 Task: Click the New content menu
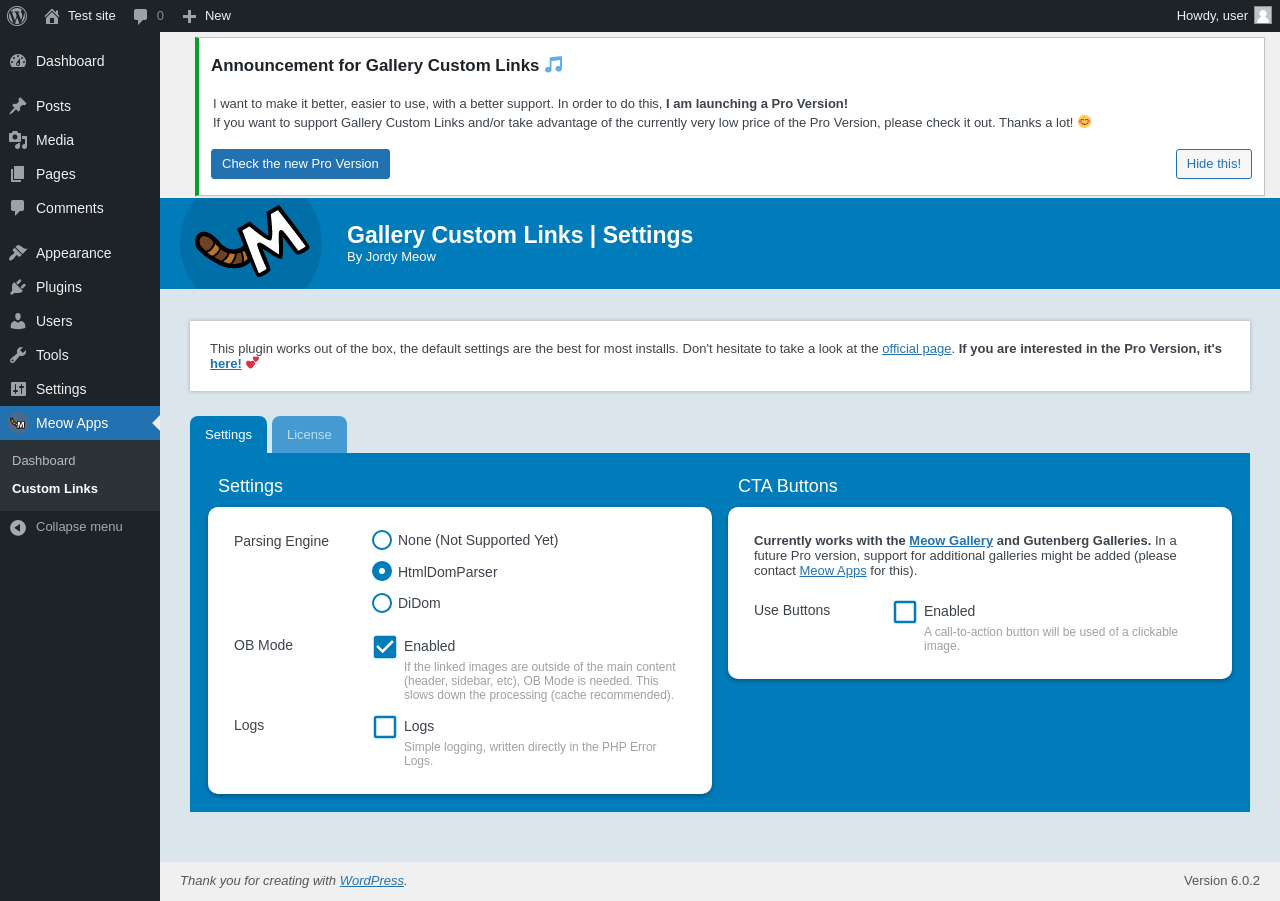pyautogui.click(x=206, y=16)
